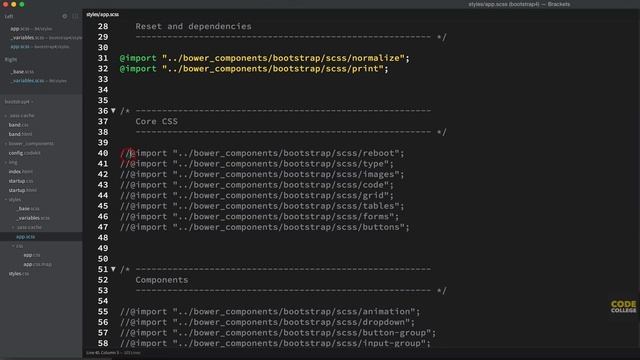Select styles/app.scss file path label above editor
The height and width of the screenshot is (360, 640).
pyautogui.click(x=102, y=14)
